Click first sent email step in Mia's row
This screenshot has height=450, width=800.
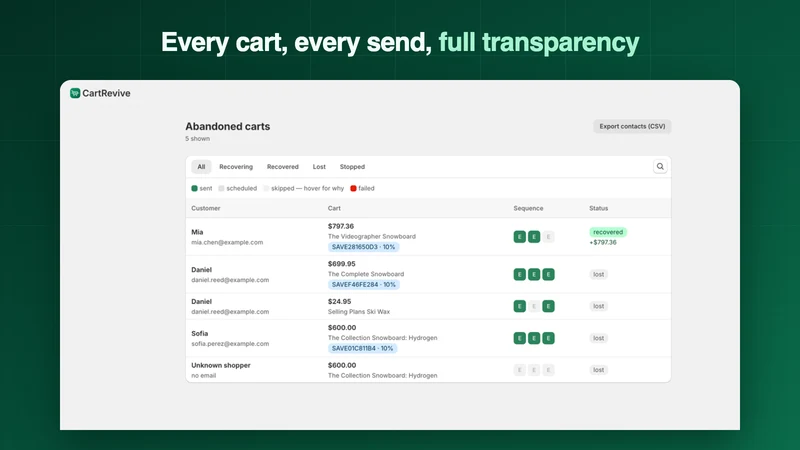click(x=519, y=237)
